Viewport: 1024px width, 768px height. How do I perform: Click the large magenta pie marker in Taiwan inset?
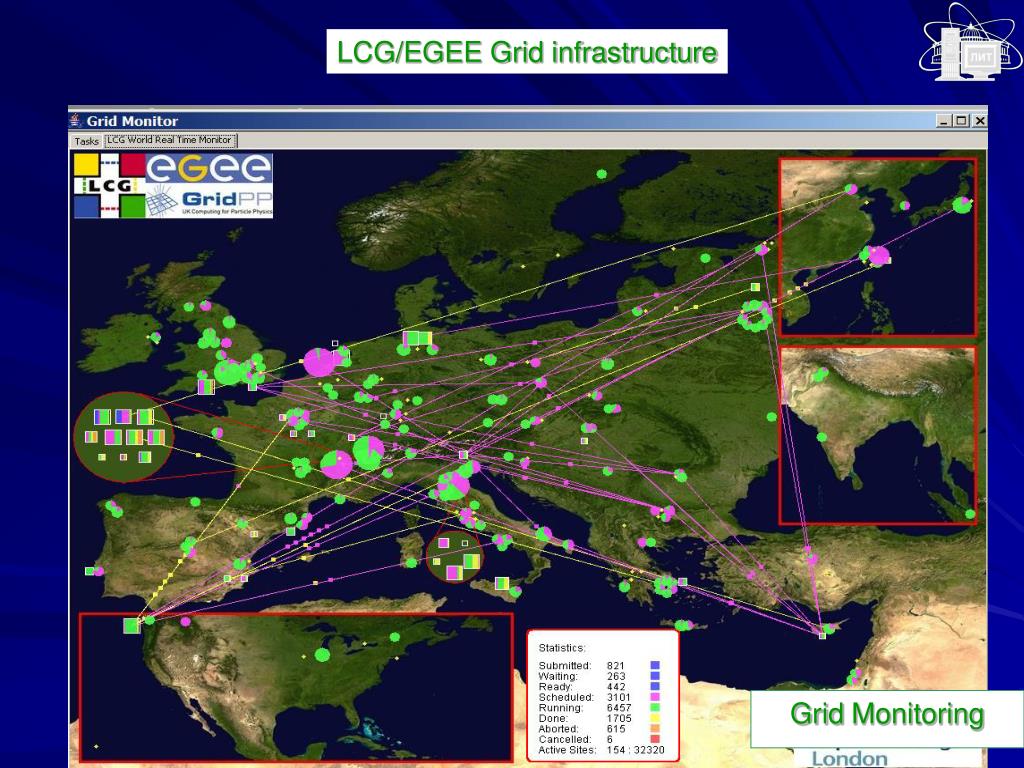[879, 256]
